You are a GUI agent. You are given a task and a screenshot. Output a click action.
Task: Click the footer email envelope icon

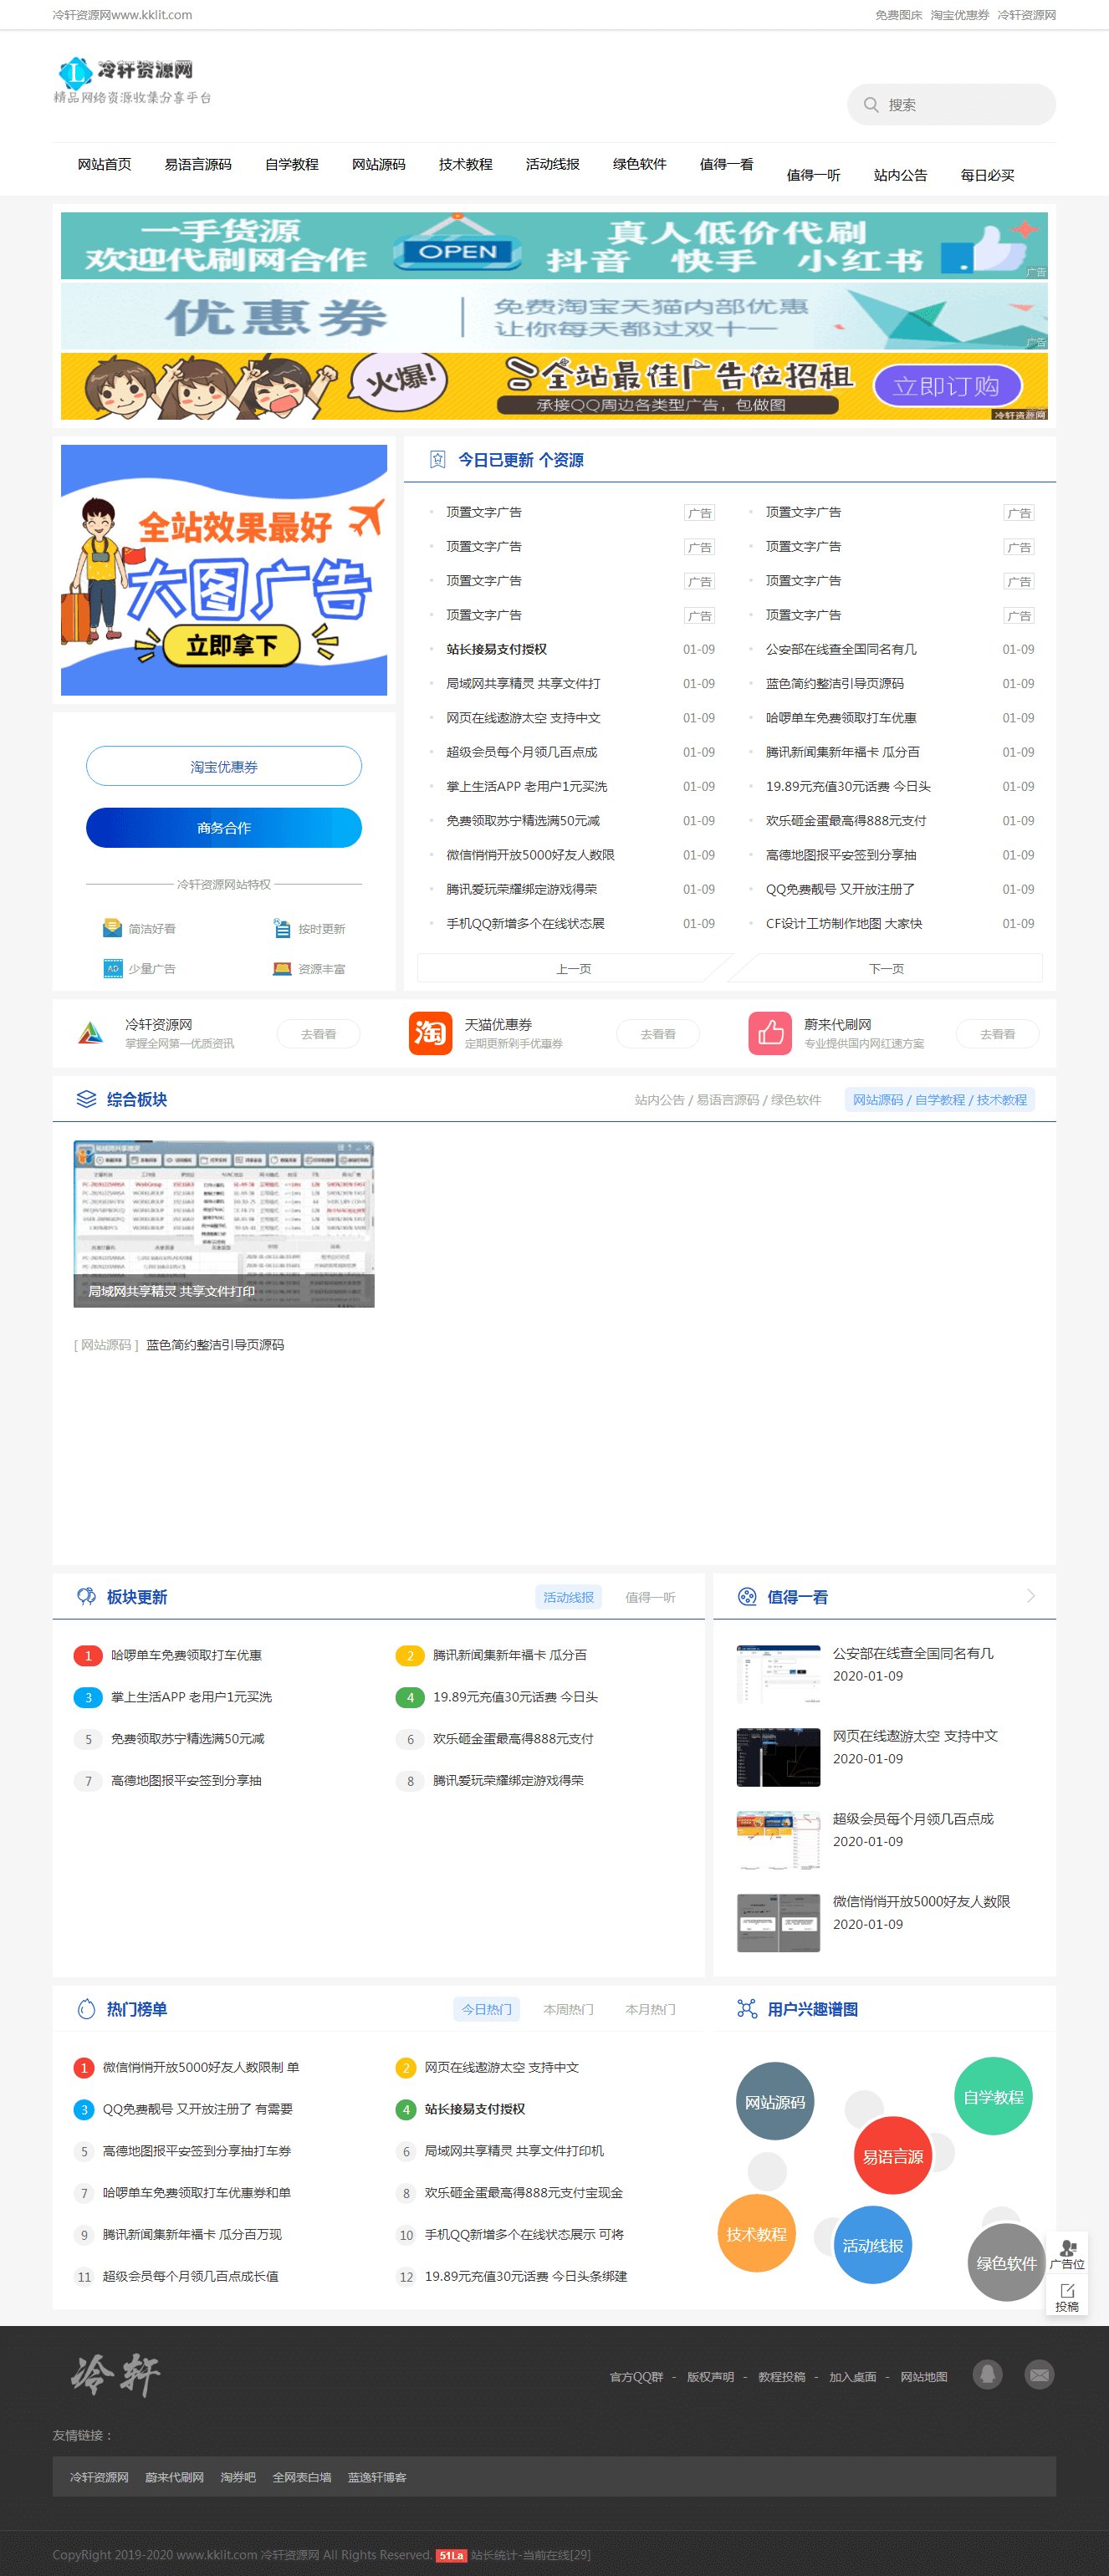tap(1040, 2375)
